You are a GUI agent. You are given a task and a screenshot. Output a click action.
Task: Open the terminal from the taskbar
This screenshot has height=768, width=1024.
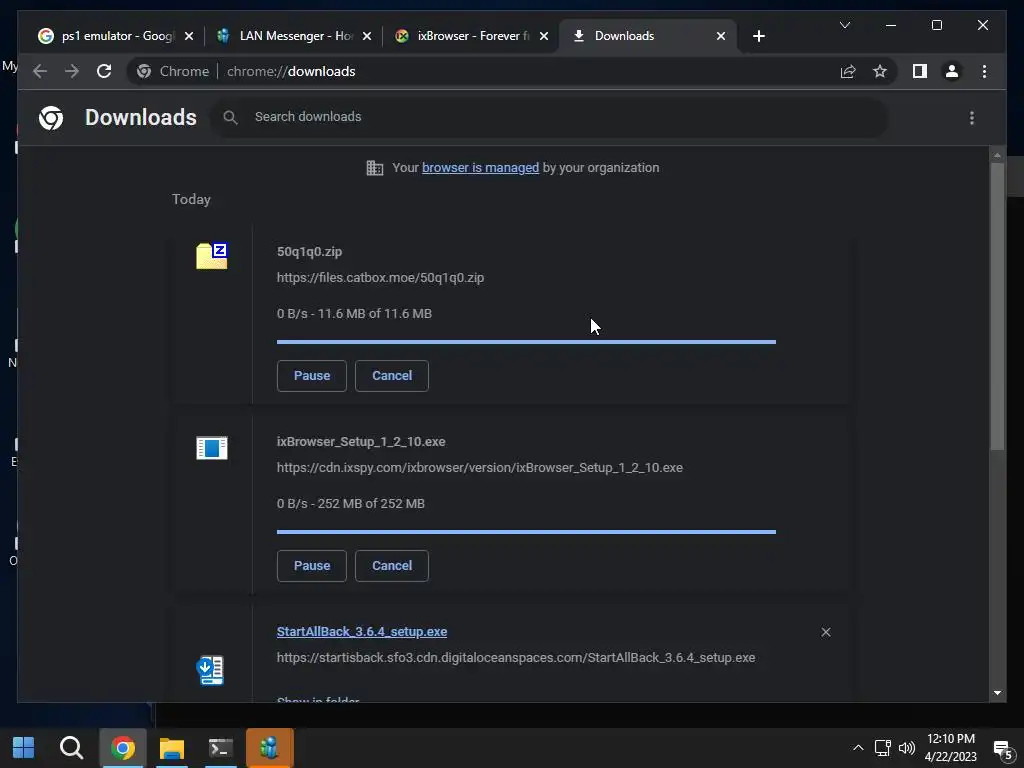pyautogui.click(x=221, y=748)
